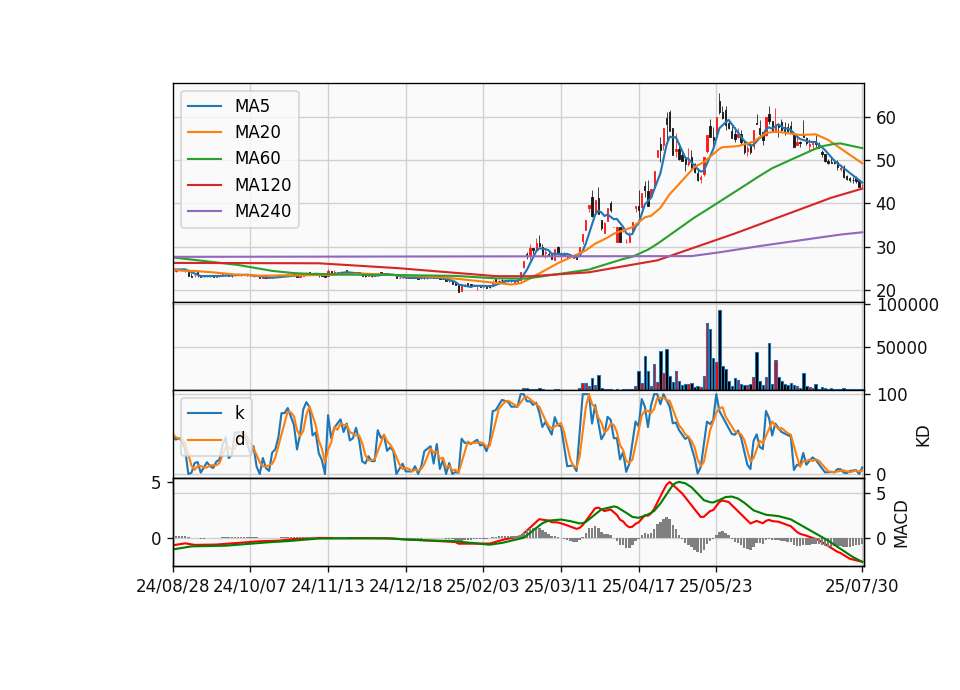The height and width of the screenshot is (690, 960).
Task: Click the MA5 legend label
Action: click(x=252, y=106)
